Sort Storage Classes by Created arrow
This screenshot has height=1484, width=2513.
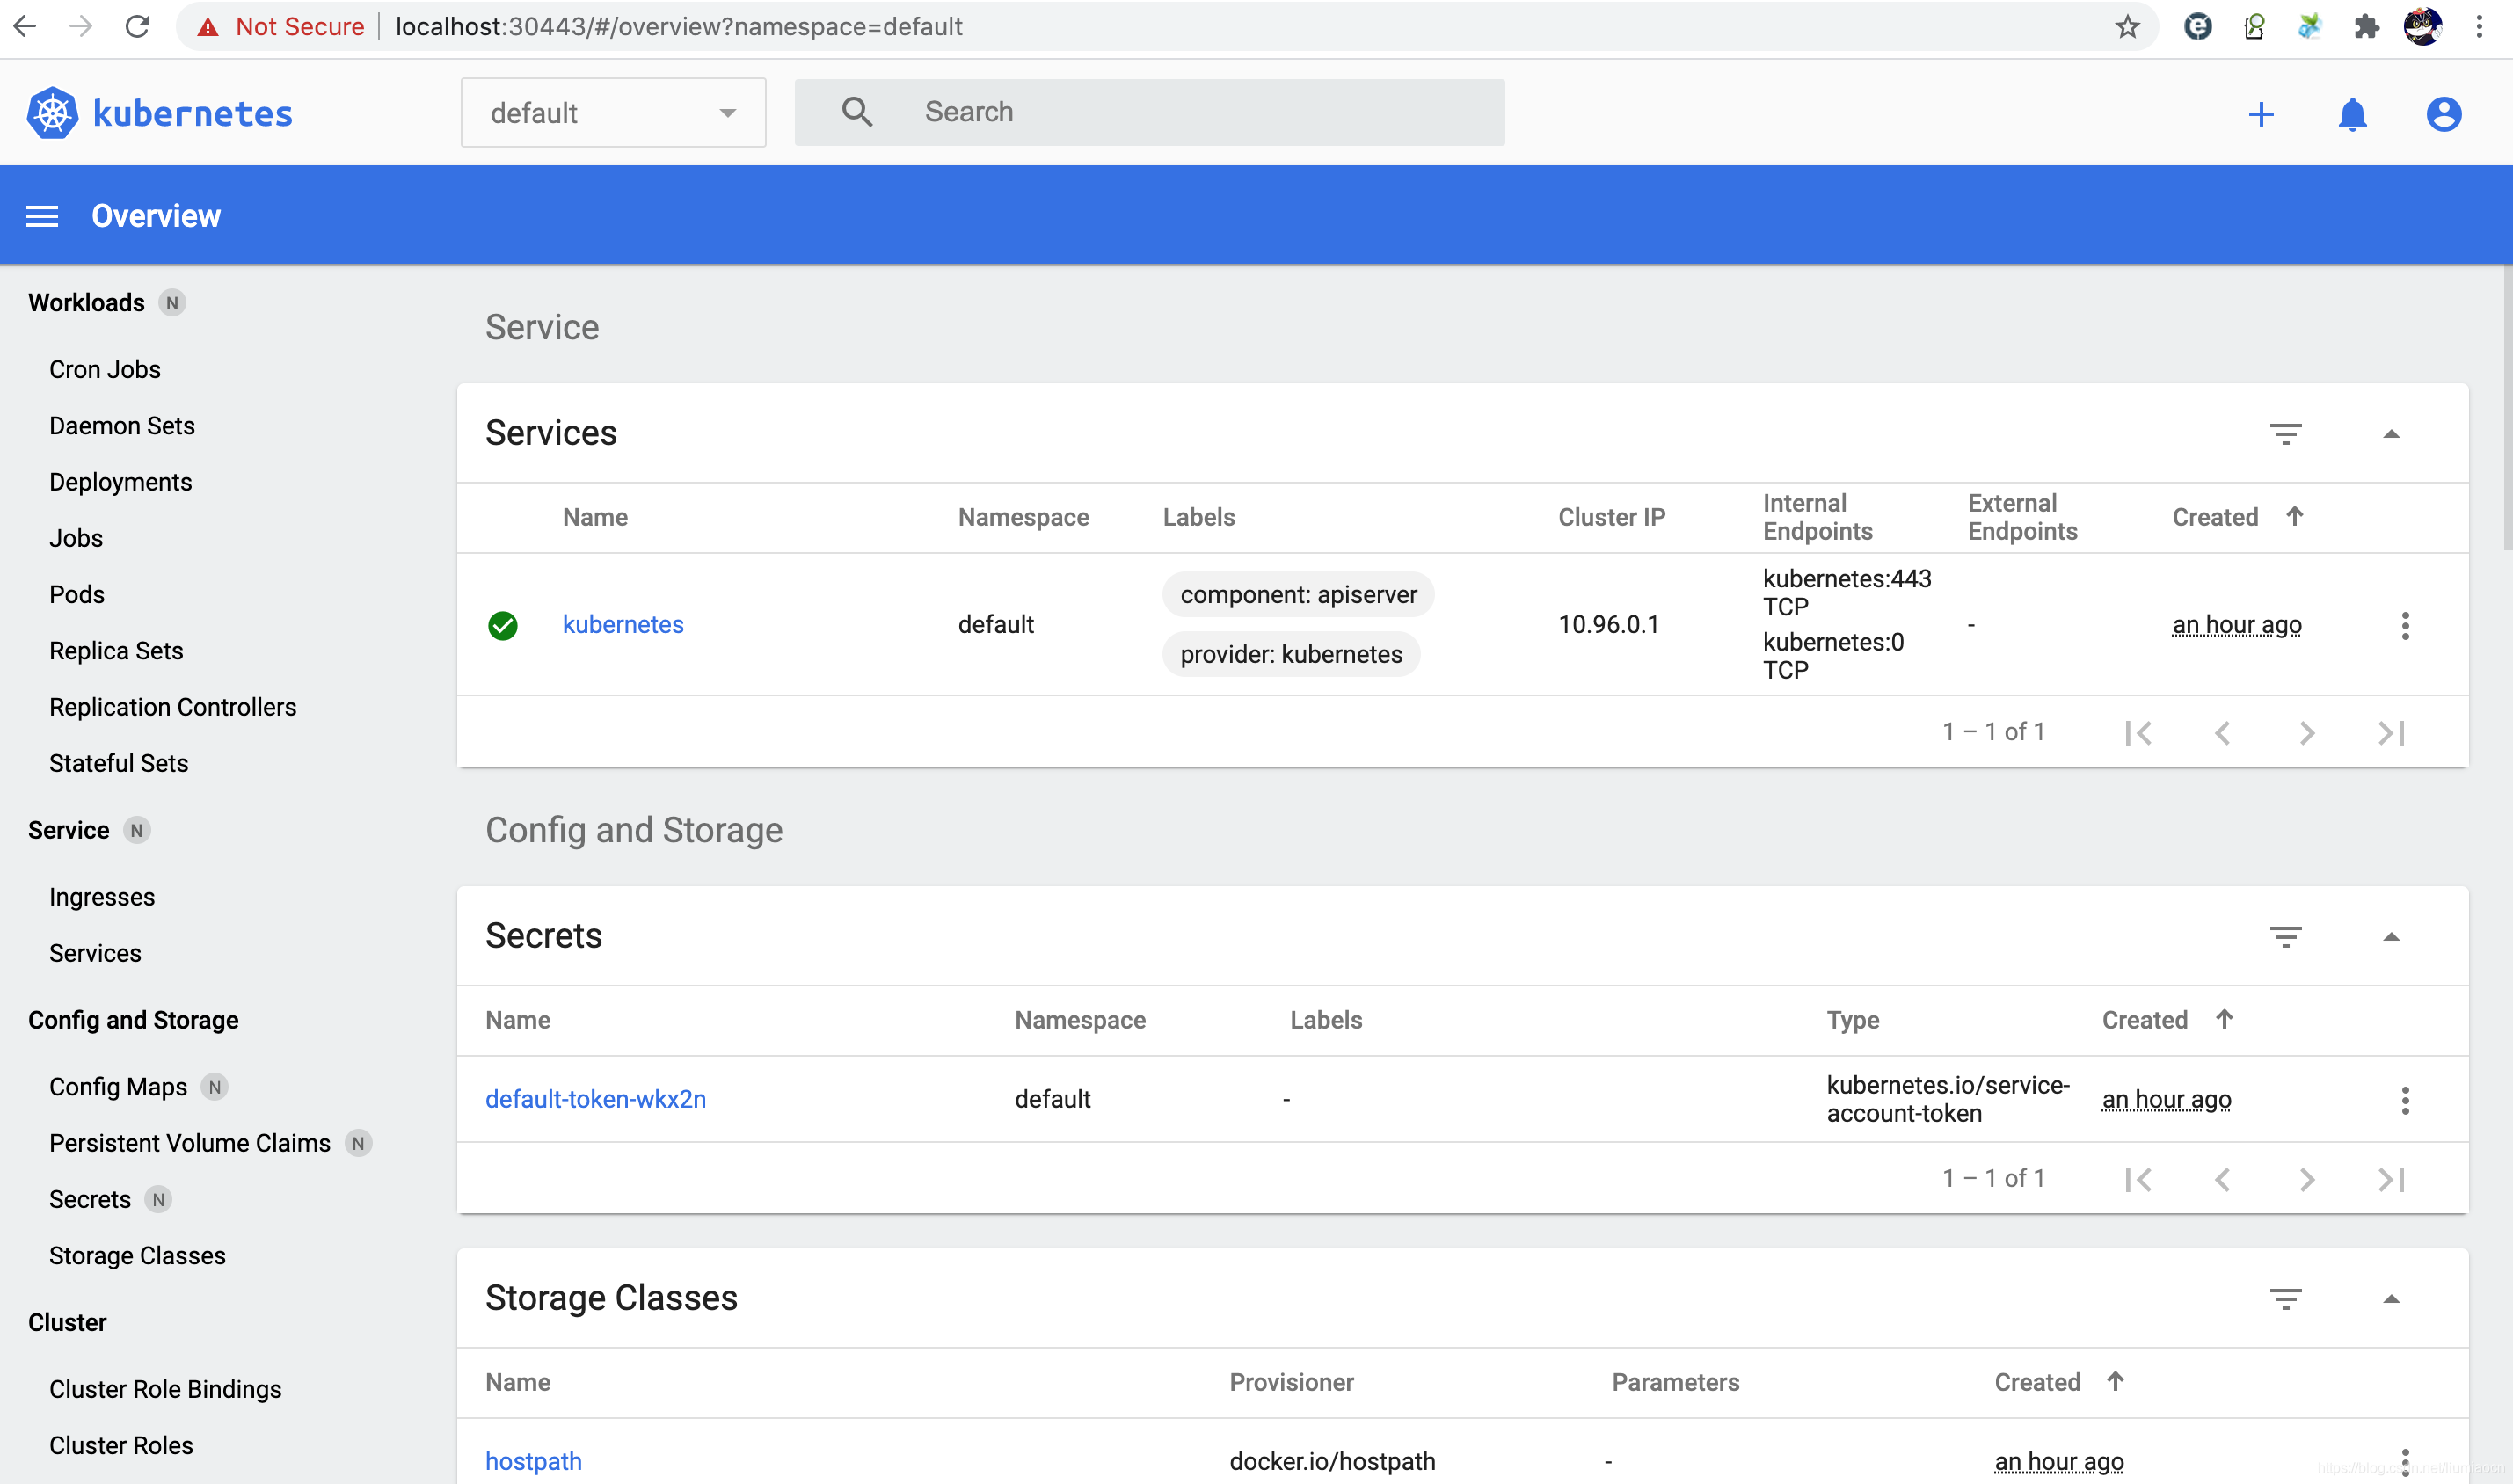click(x=2115, y=1381)
